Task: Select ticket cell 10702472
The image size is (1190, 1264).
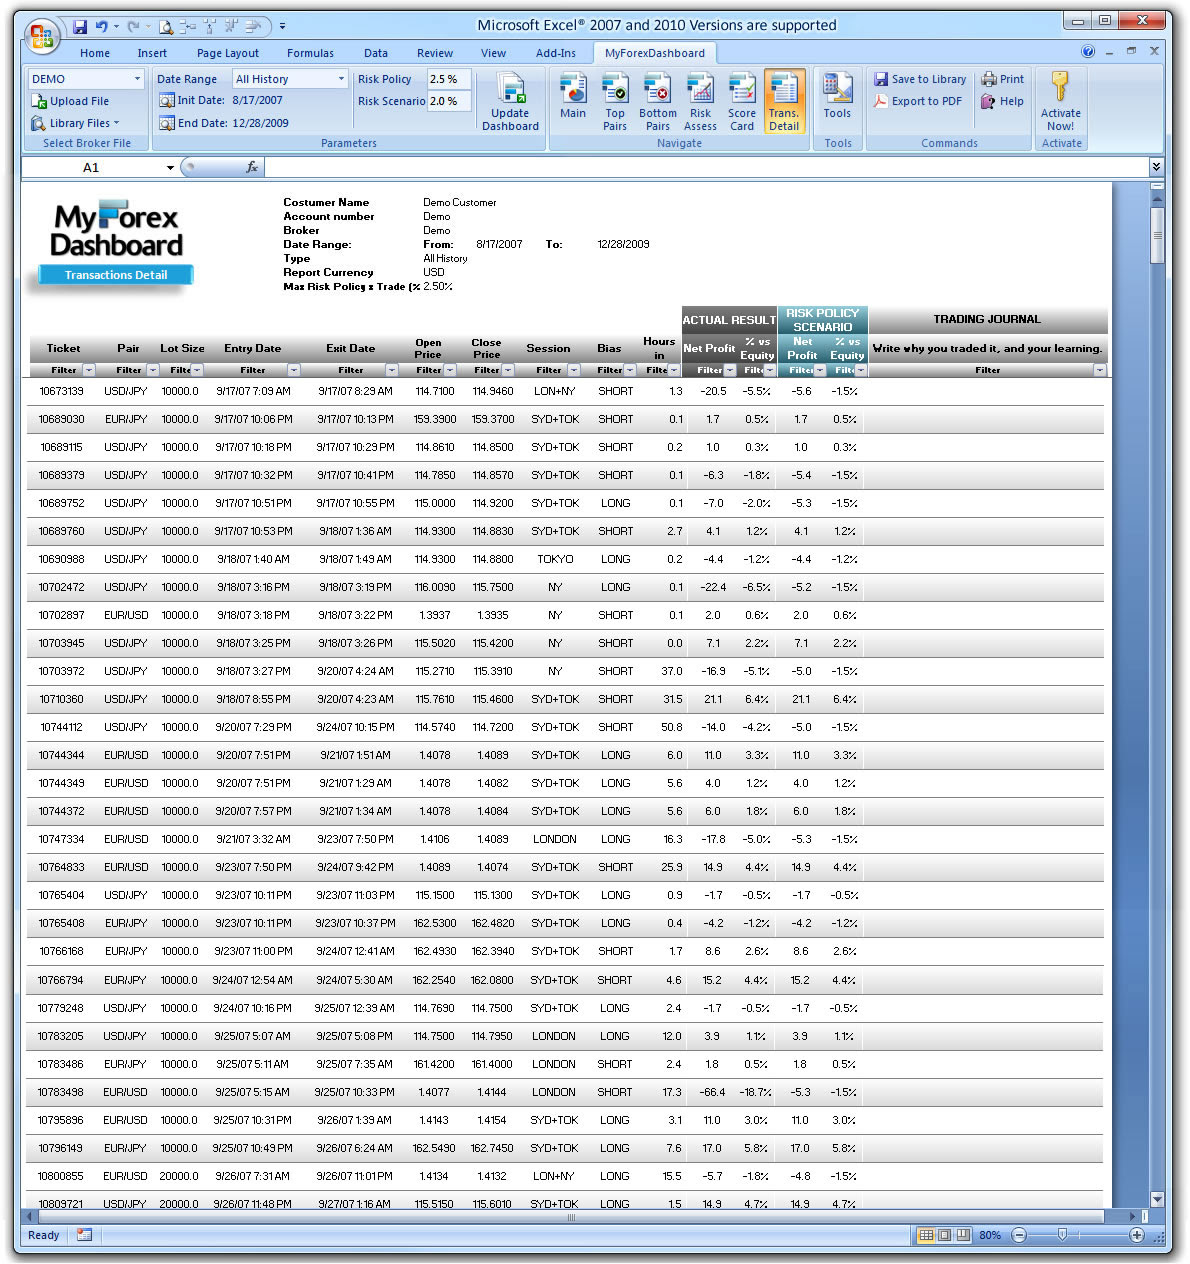Action: click(x=61, y=587)
